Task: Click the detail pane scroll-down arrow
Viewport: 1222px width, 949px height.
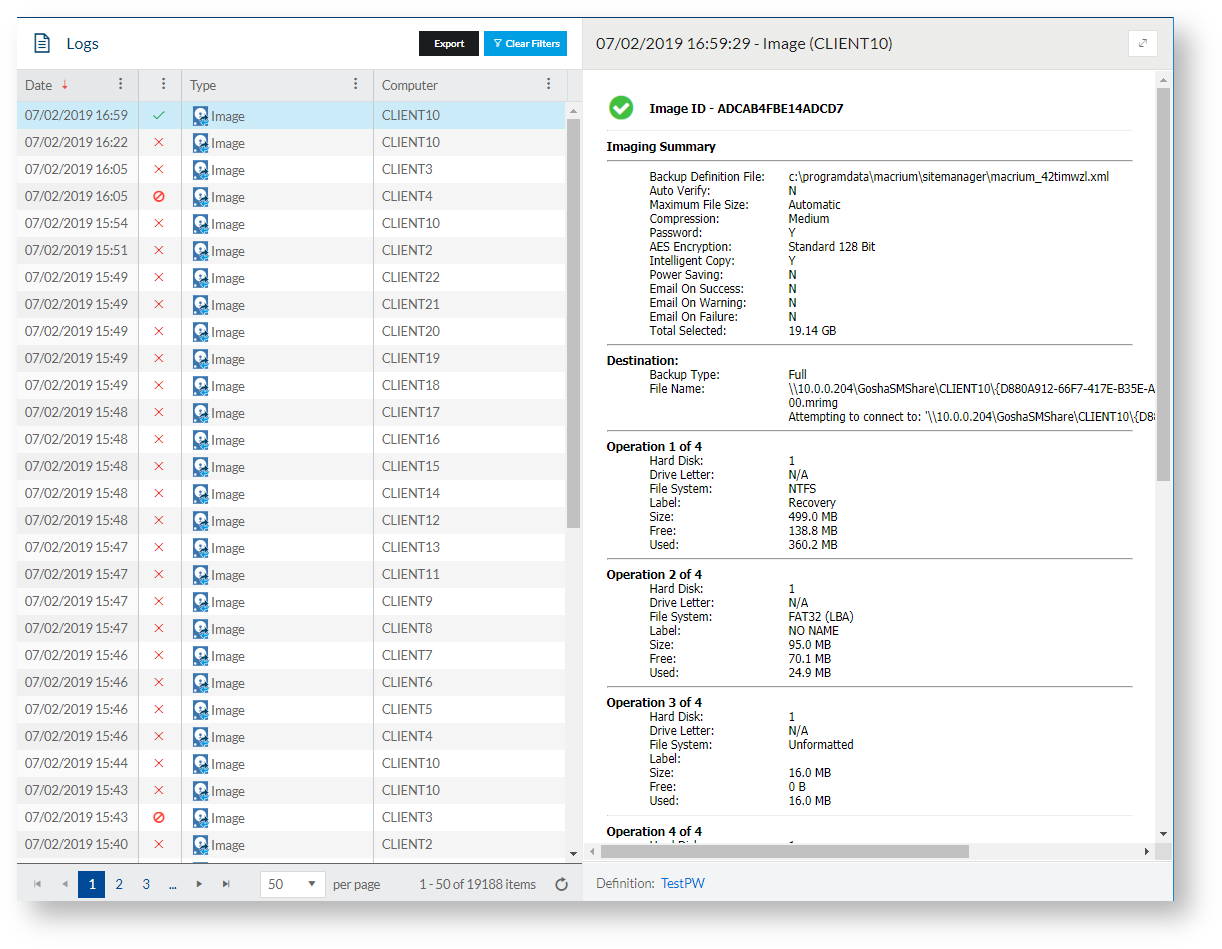Action: pos(1163,833)
